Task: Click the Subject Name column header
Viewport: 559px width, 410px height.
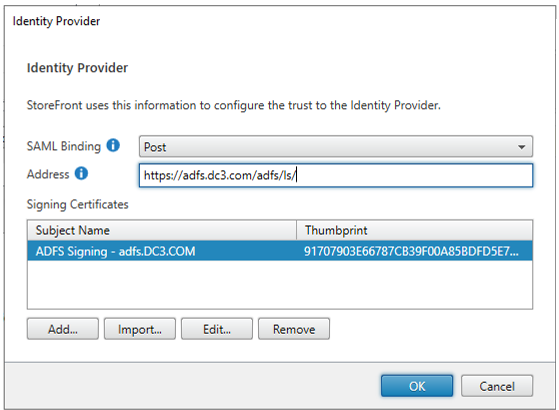Action: pyautogui.click(x=162, y=230)
